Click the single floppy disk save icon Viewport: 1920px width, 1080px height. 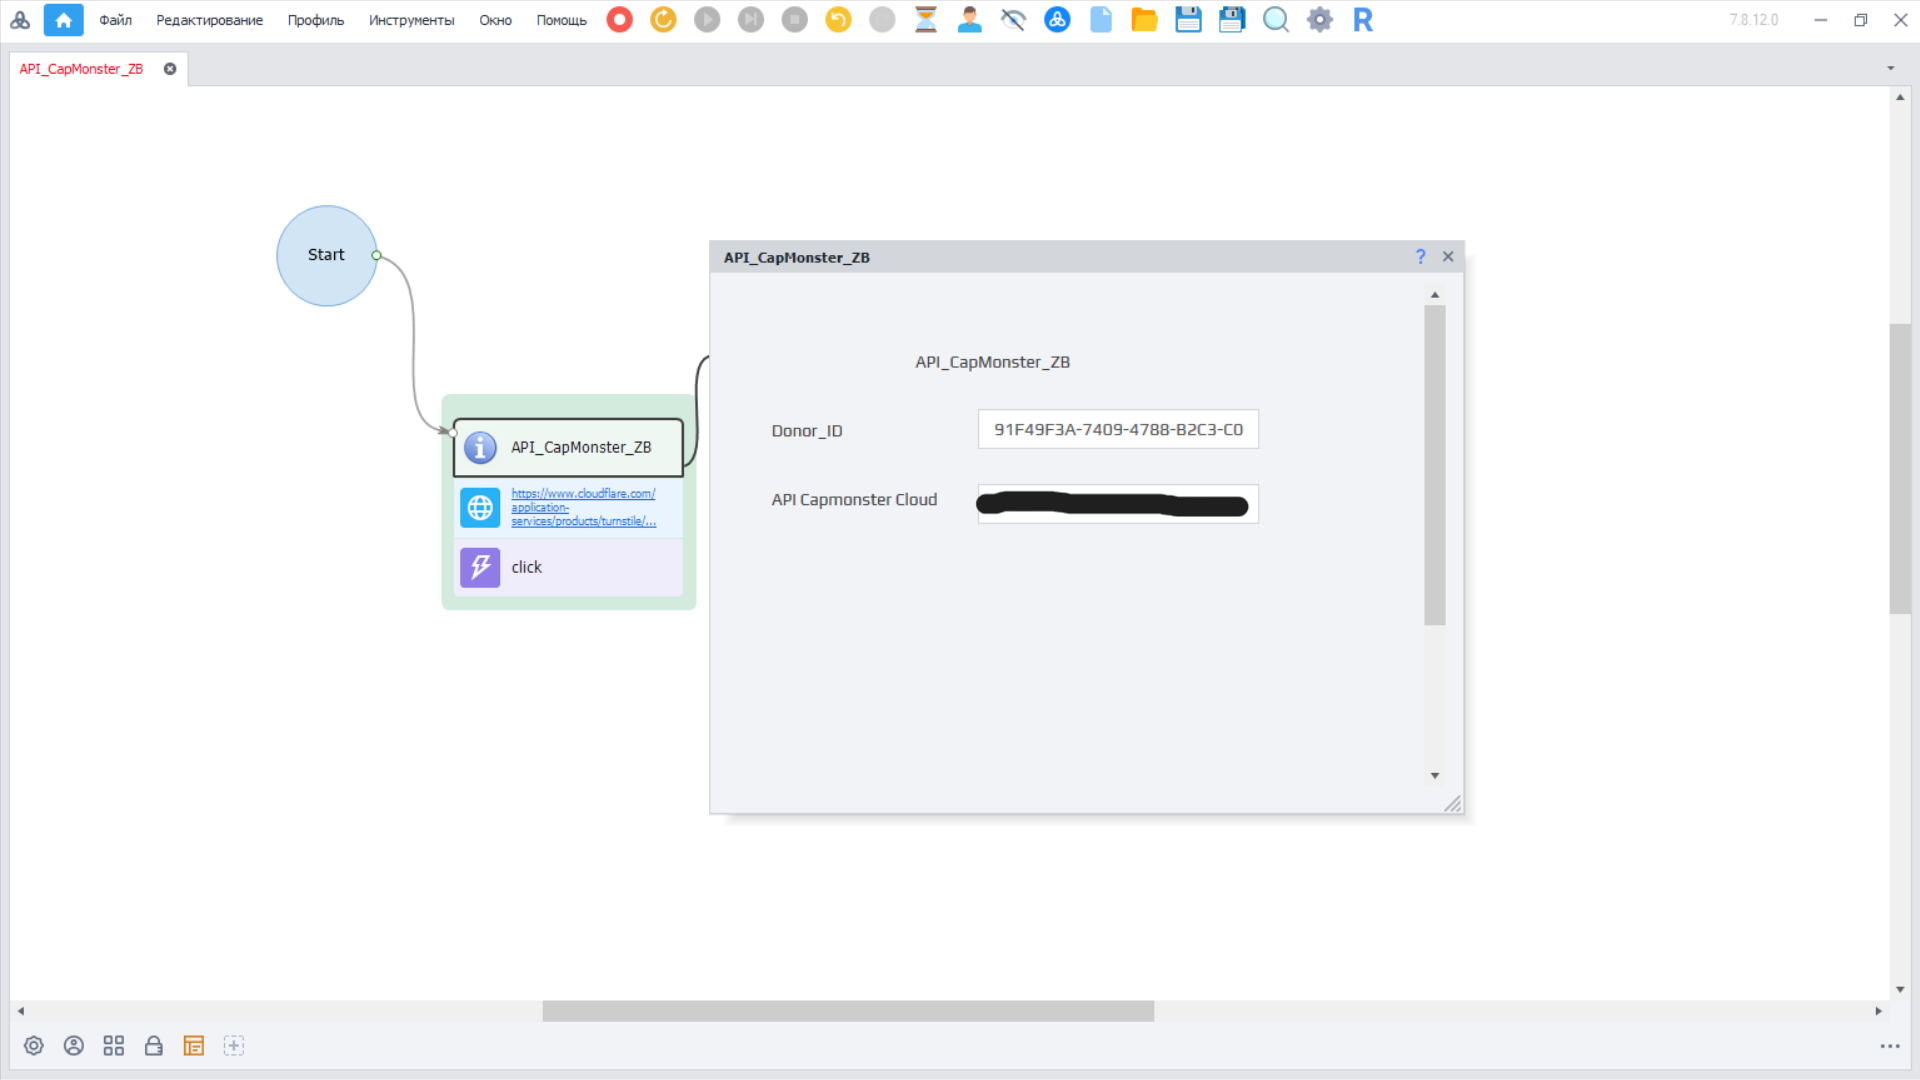click(x=1188, y=20)
